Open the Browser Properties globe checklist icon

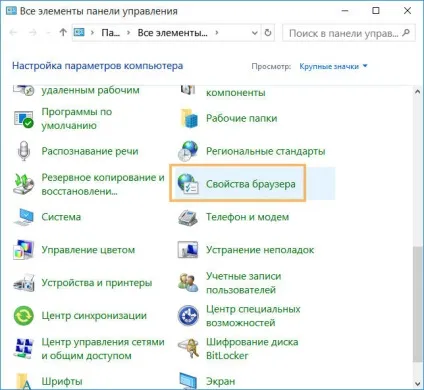pyautogui.click(x=188, y=184)
